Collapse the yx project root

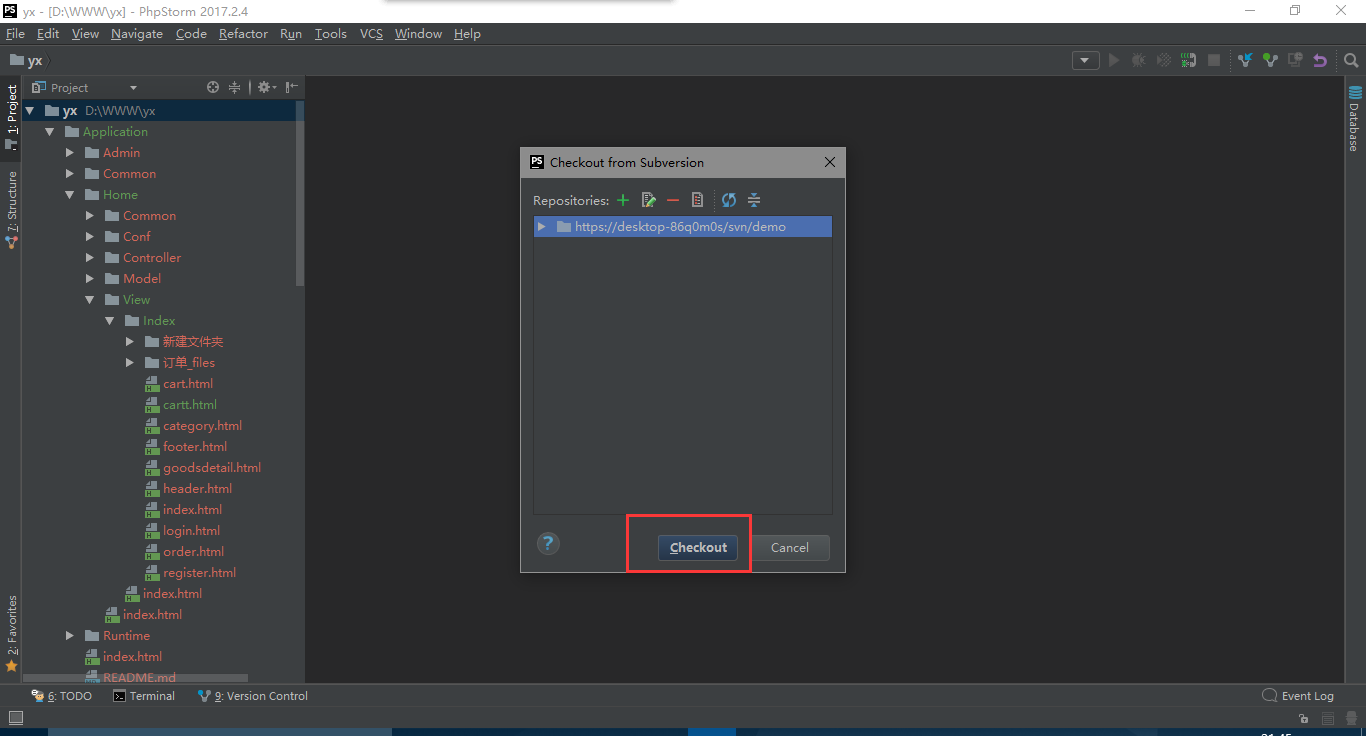pos(30,111)
